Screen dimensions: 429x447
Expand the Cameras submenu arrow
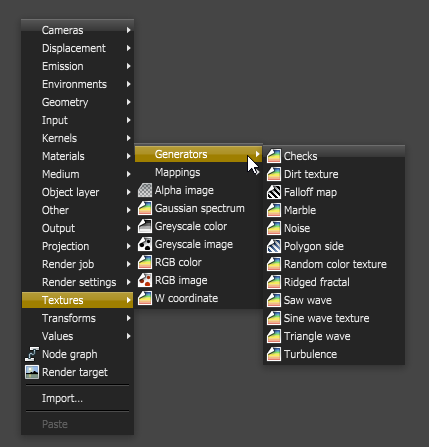tap(128, 30)
